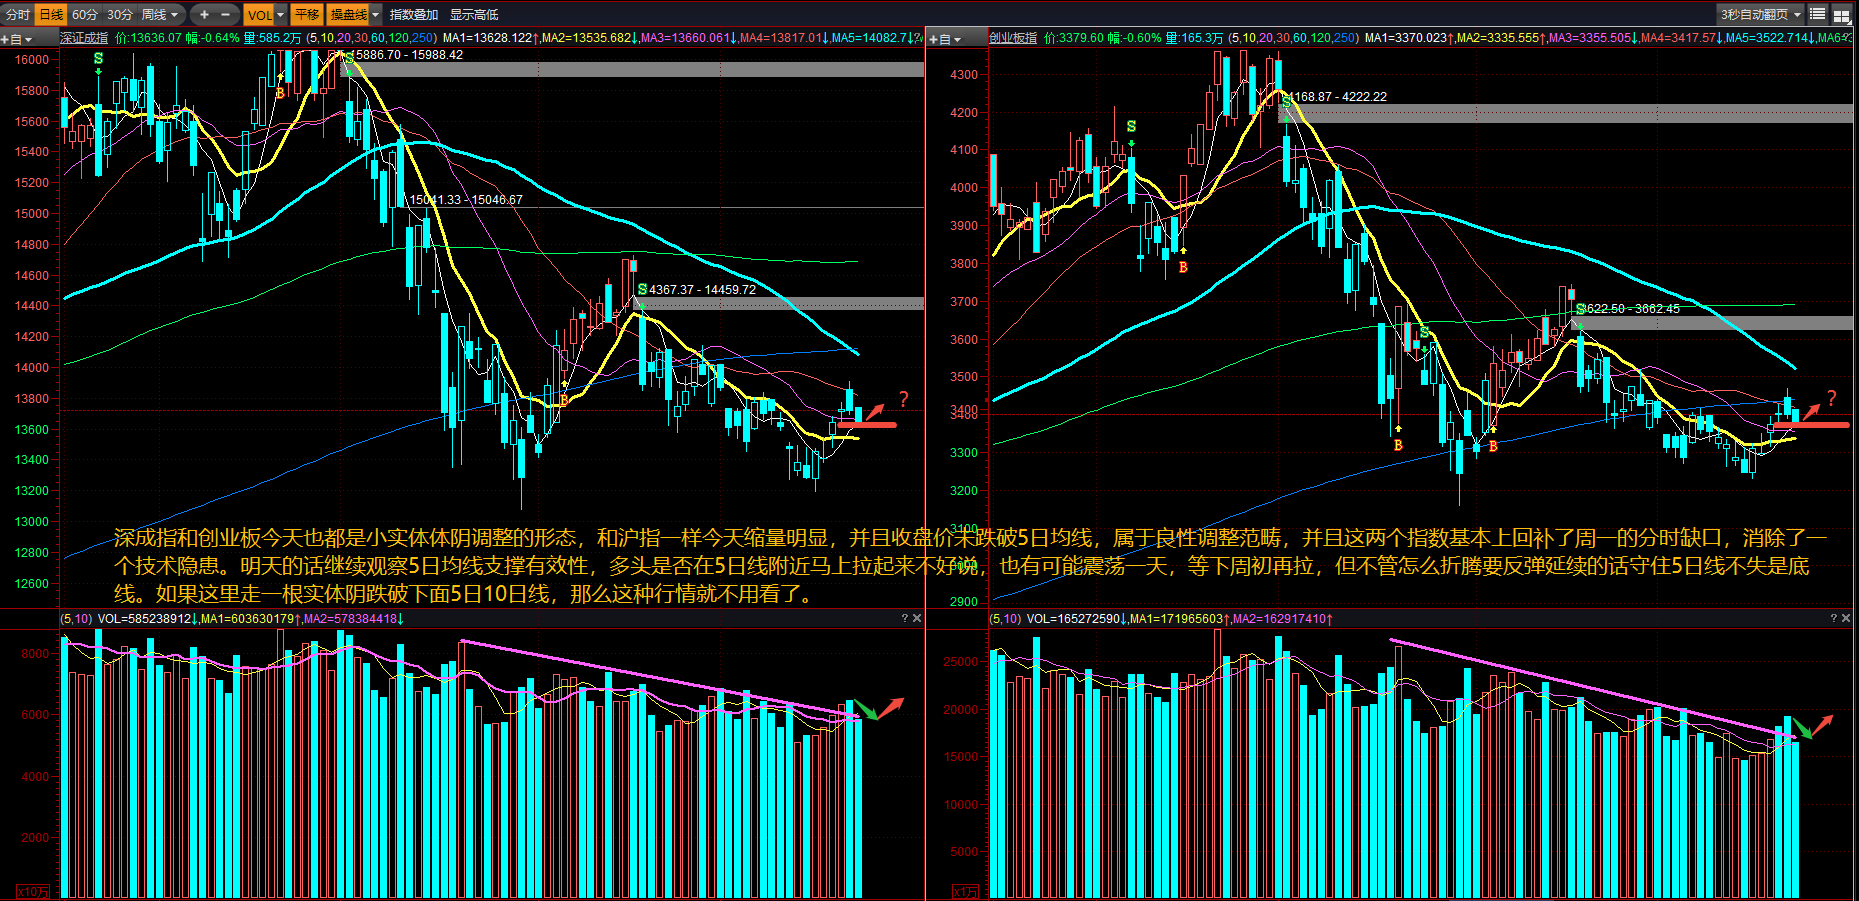Click the 显示高低 show high-low button

[x=474, y=14]
